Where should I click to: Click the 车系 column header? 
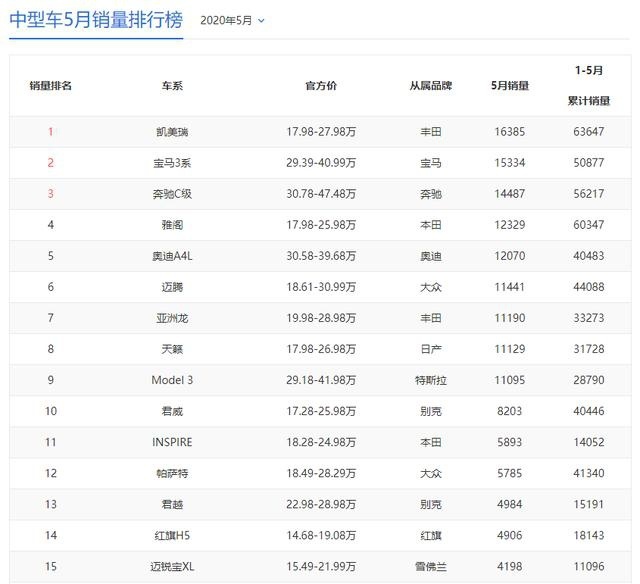[172, 86]
